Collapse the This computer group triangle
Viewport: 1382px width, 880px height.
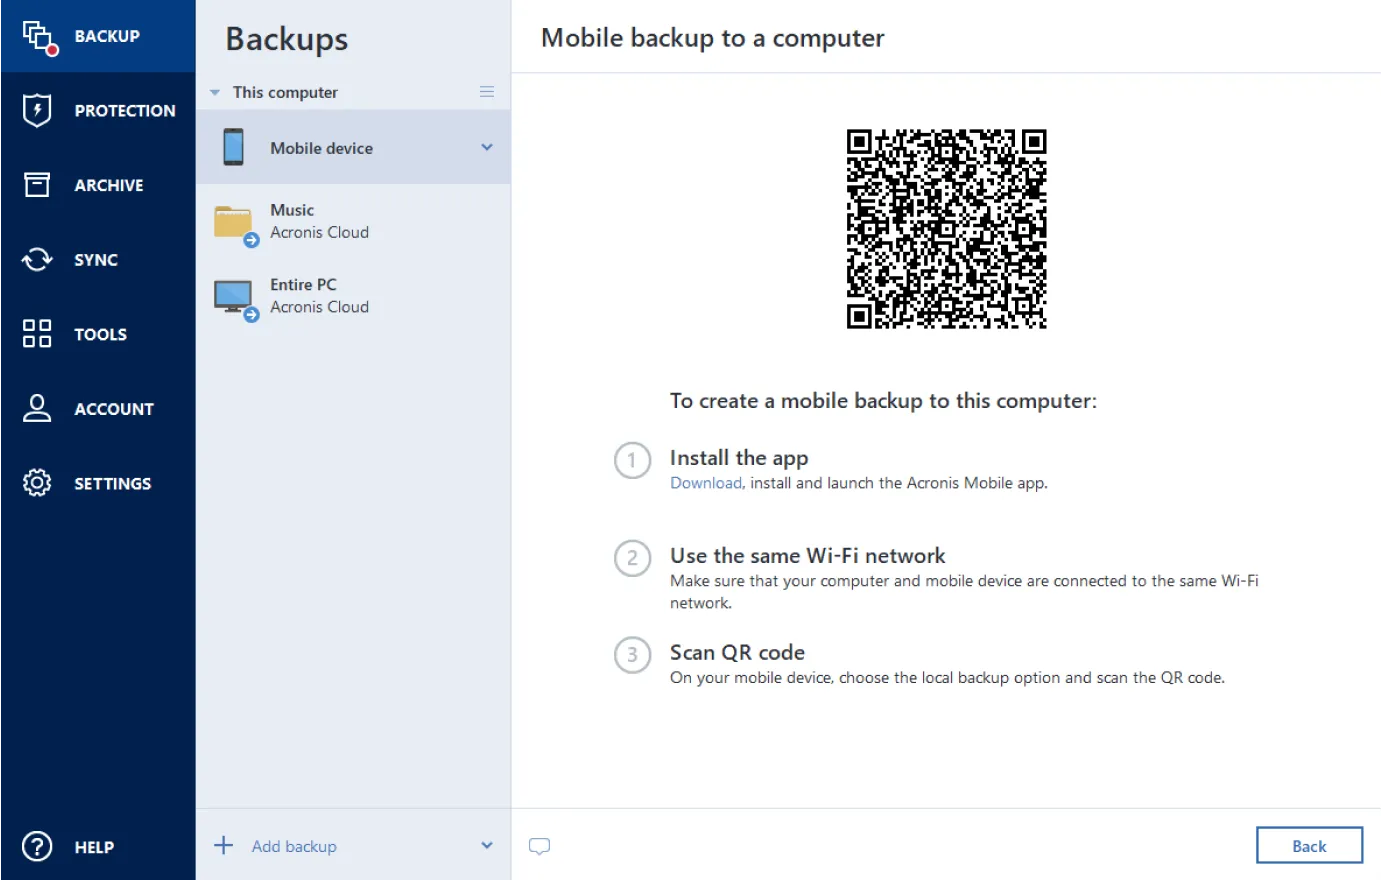[214, 92]
